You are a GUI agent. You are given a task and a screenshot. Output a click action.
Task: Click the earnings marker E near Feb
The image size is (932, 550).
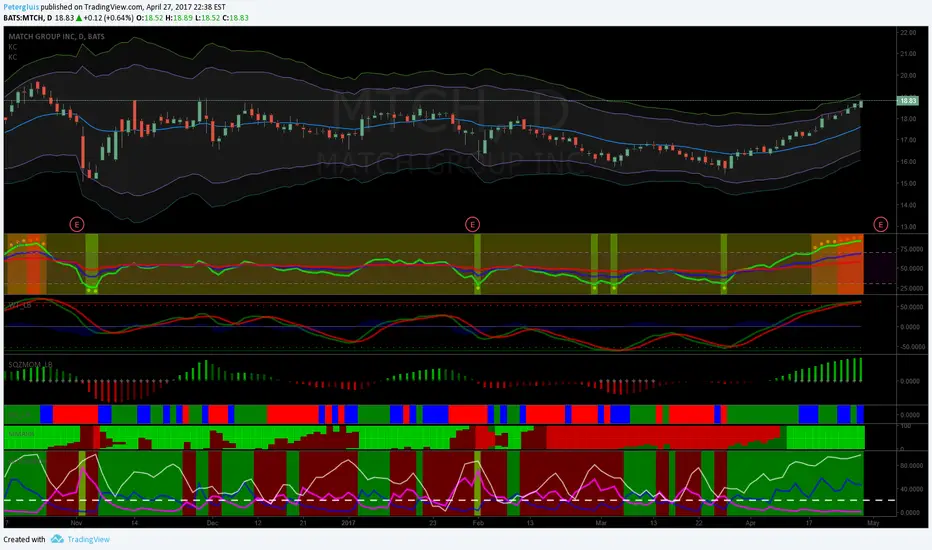tap(472, 224)
